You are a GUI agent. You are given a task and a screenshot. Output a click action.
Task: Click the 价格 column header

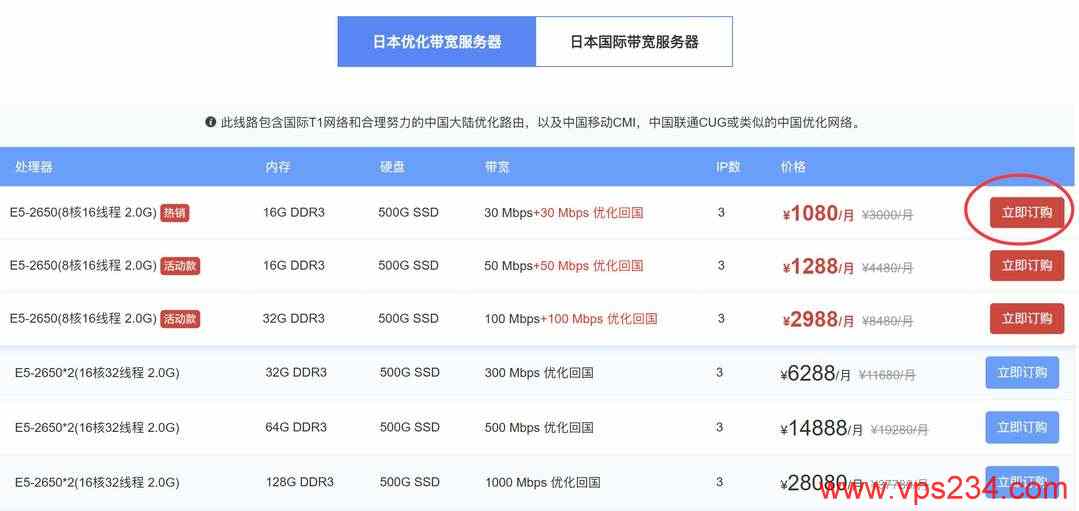pos(793,167)
